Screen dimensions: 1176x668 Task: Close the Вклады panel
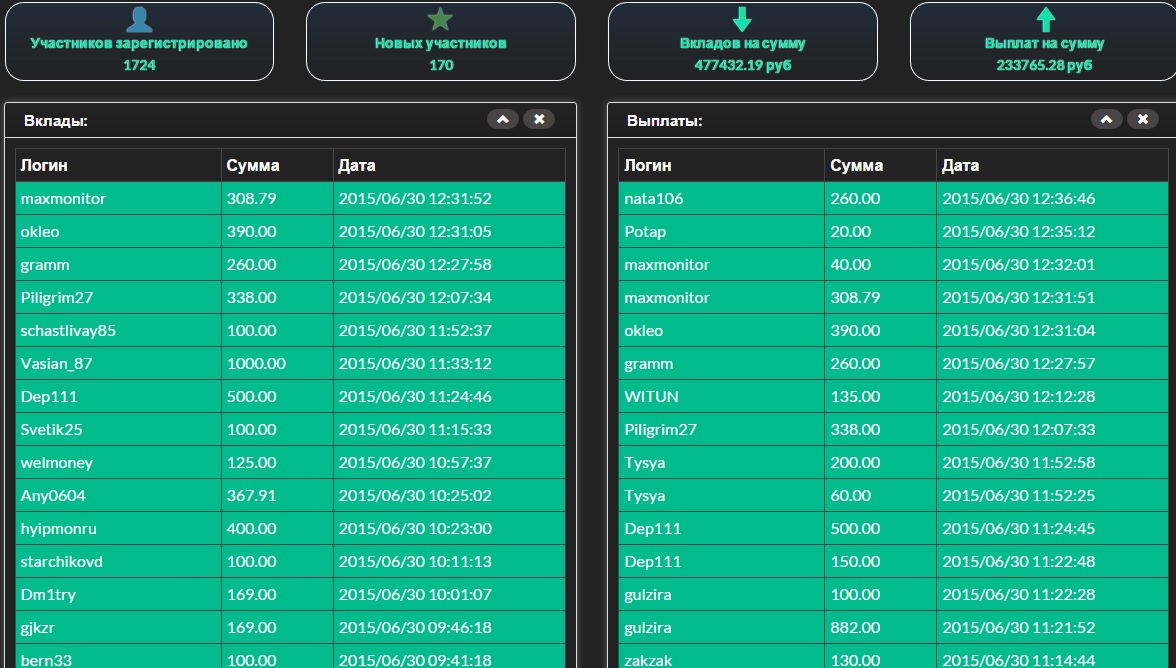539,119
